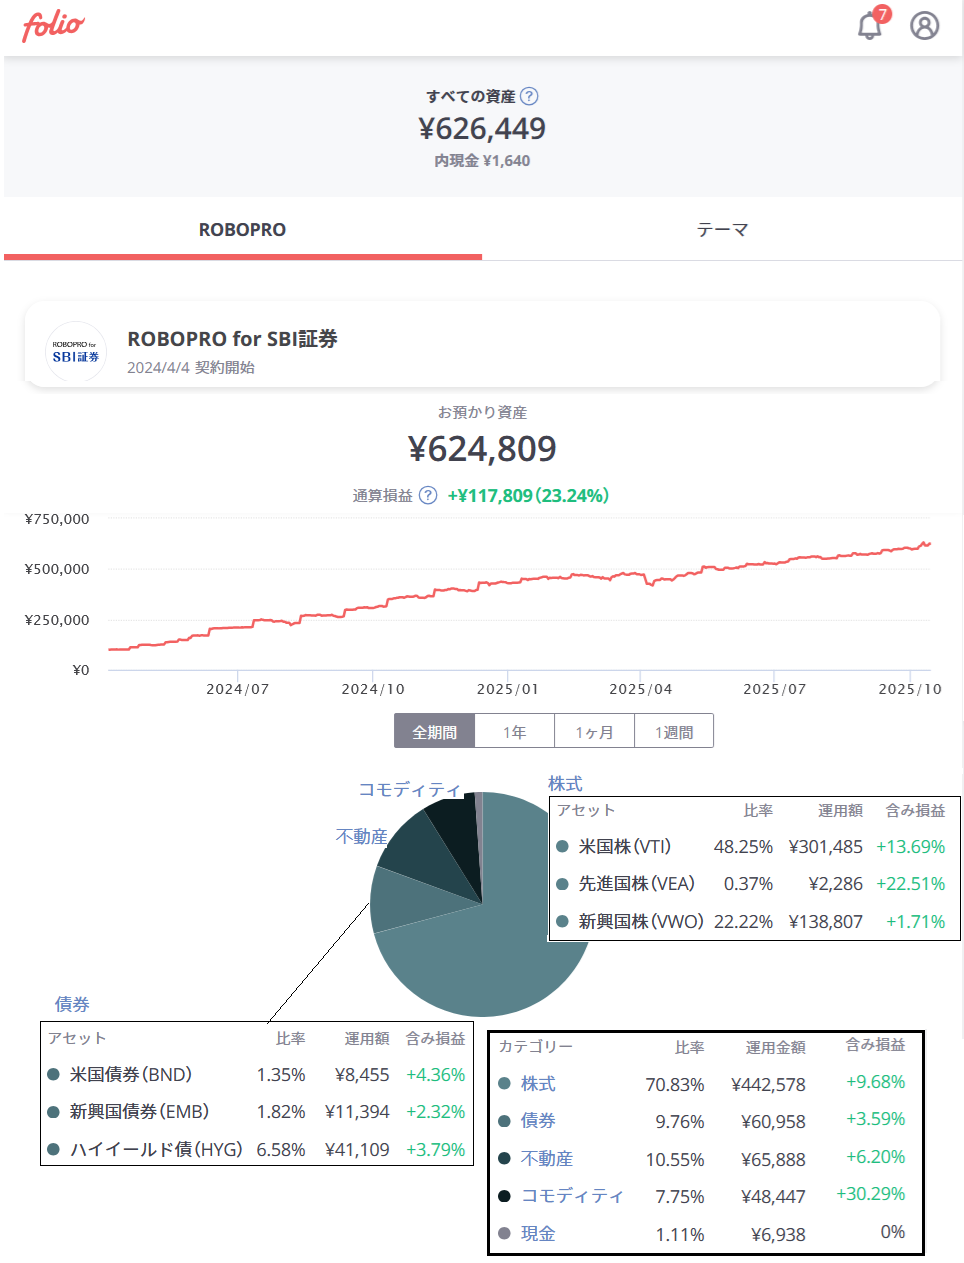Viewport: 964px width, 1263px height.
Task: Click the 70.83% stocks ratio
Action: pyautogui.click(x=675, y=1084)
